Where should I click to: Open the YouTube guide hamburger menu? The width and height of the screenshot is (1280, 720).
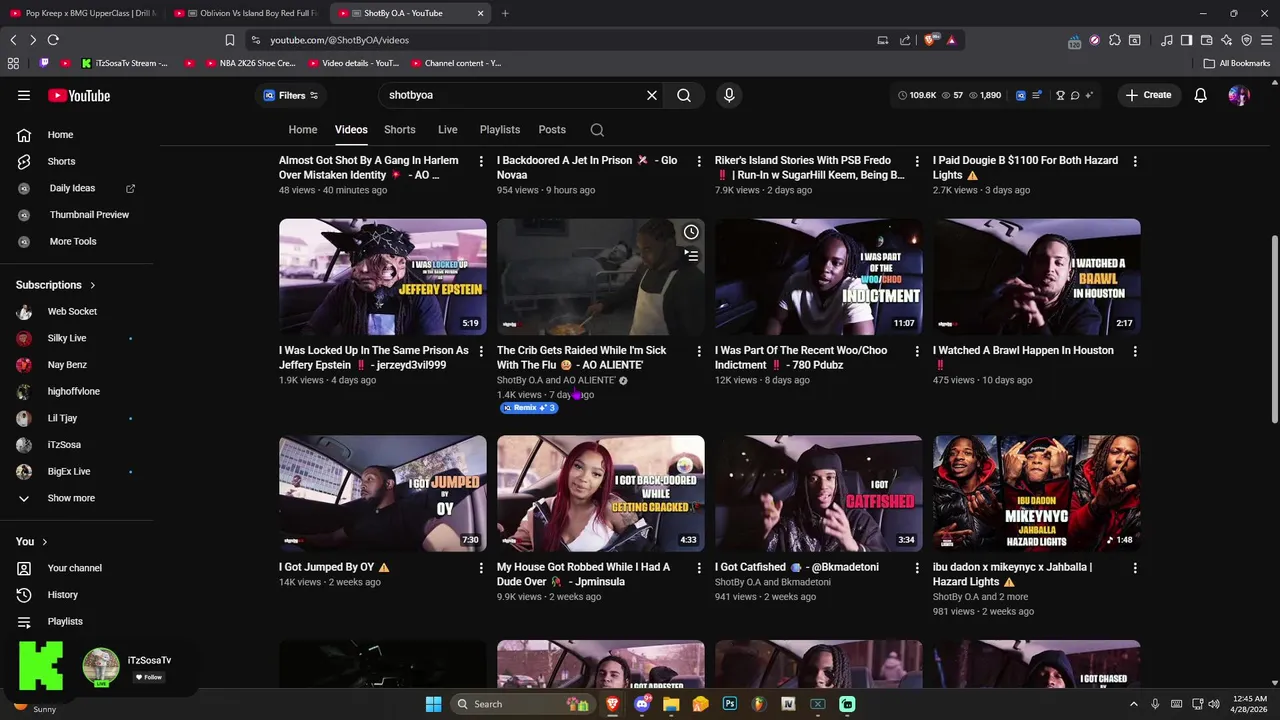(24, 95)
